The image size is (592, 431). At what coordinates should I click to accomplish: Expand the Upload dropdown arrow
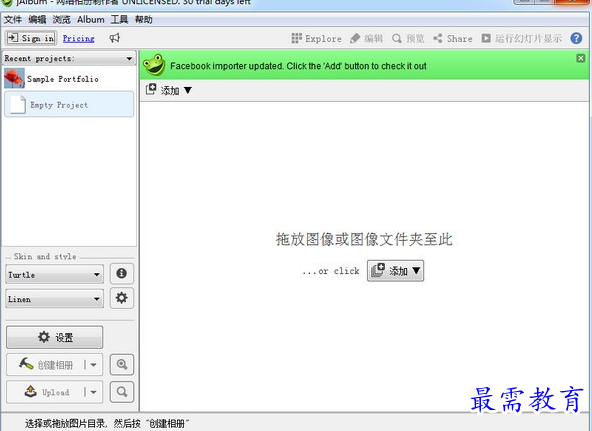[93, 393]
